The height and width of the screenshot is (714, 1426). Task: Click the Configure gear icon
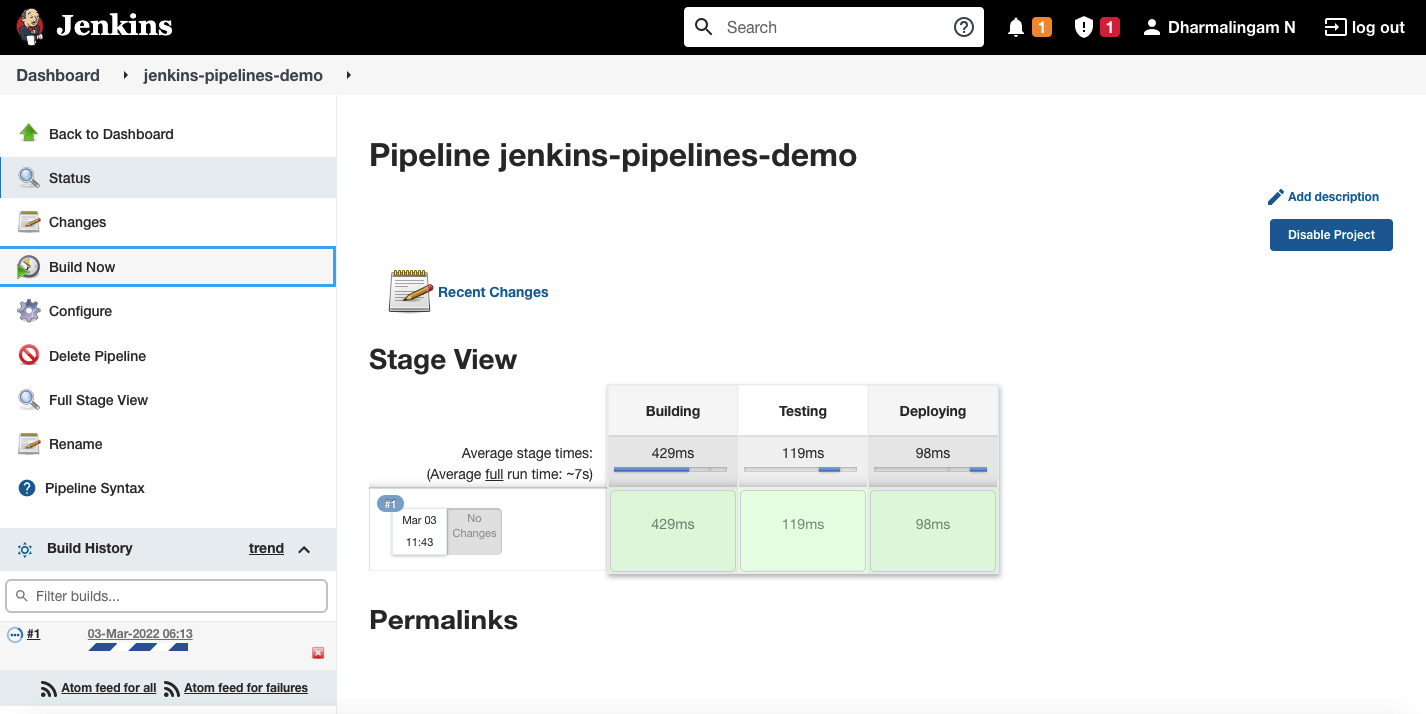tap(29, 311)
